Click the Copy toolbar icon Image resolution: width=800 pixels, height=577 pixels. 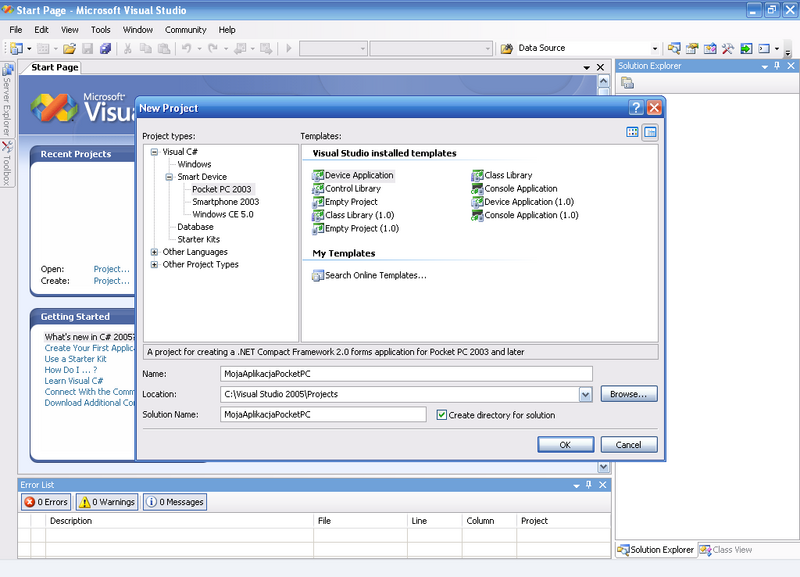(145, 48)
